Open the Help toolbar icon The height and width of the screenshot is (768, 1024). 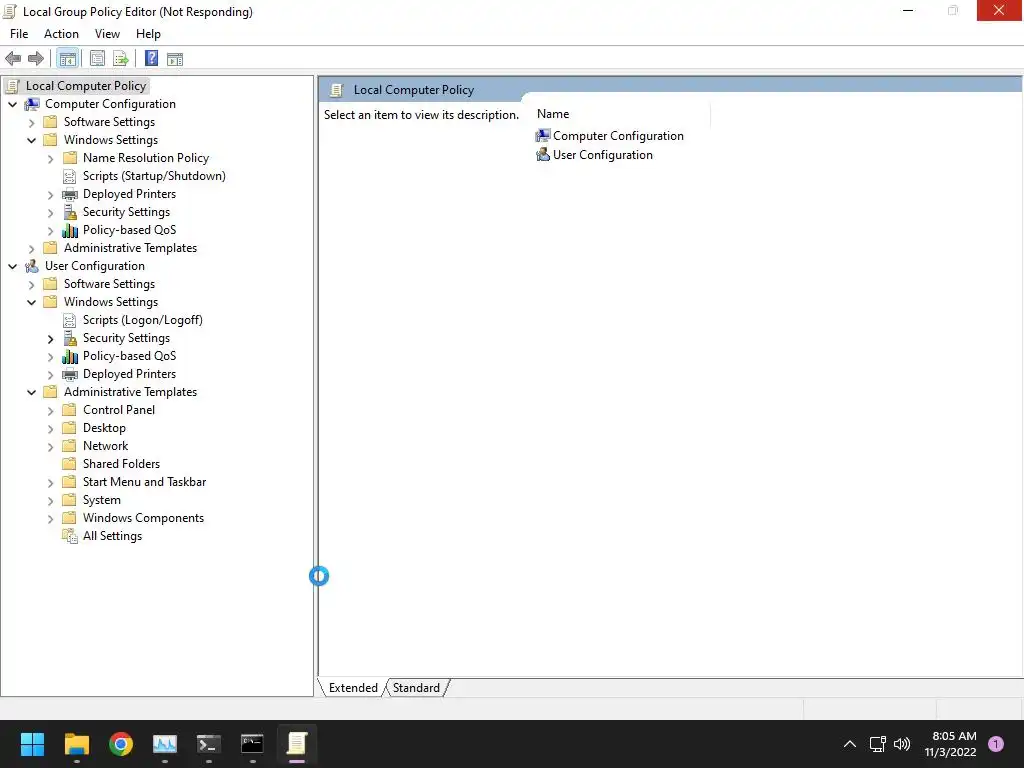coord(152,59)
